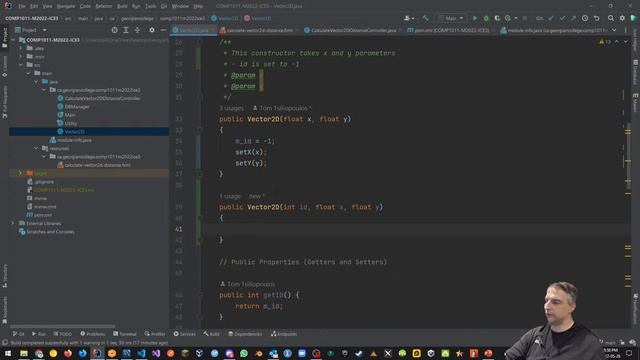The image size is (640, 360).
Task: Click the '1 usage' hint above second constructor
Action: (230, 196)
